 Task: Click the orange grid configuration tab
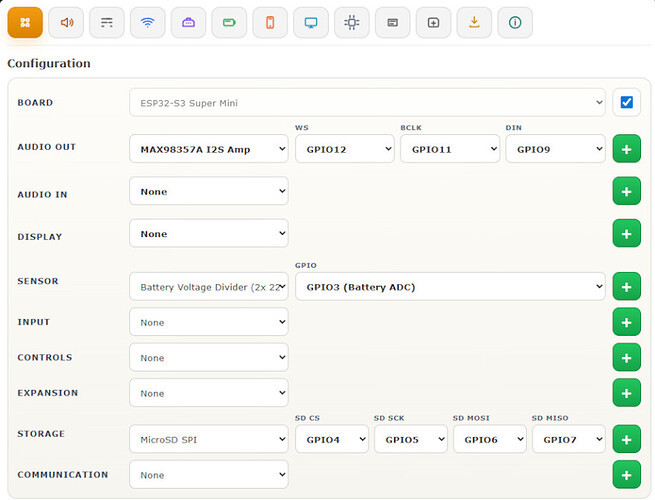pos(25,23)
